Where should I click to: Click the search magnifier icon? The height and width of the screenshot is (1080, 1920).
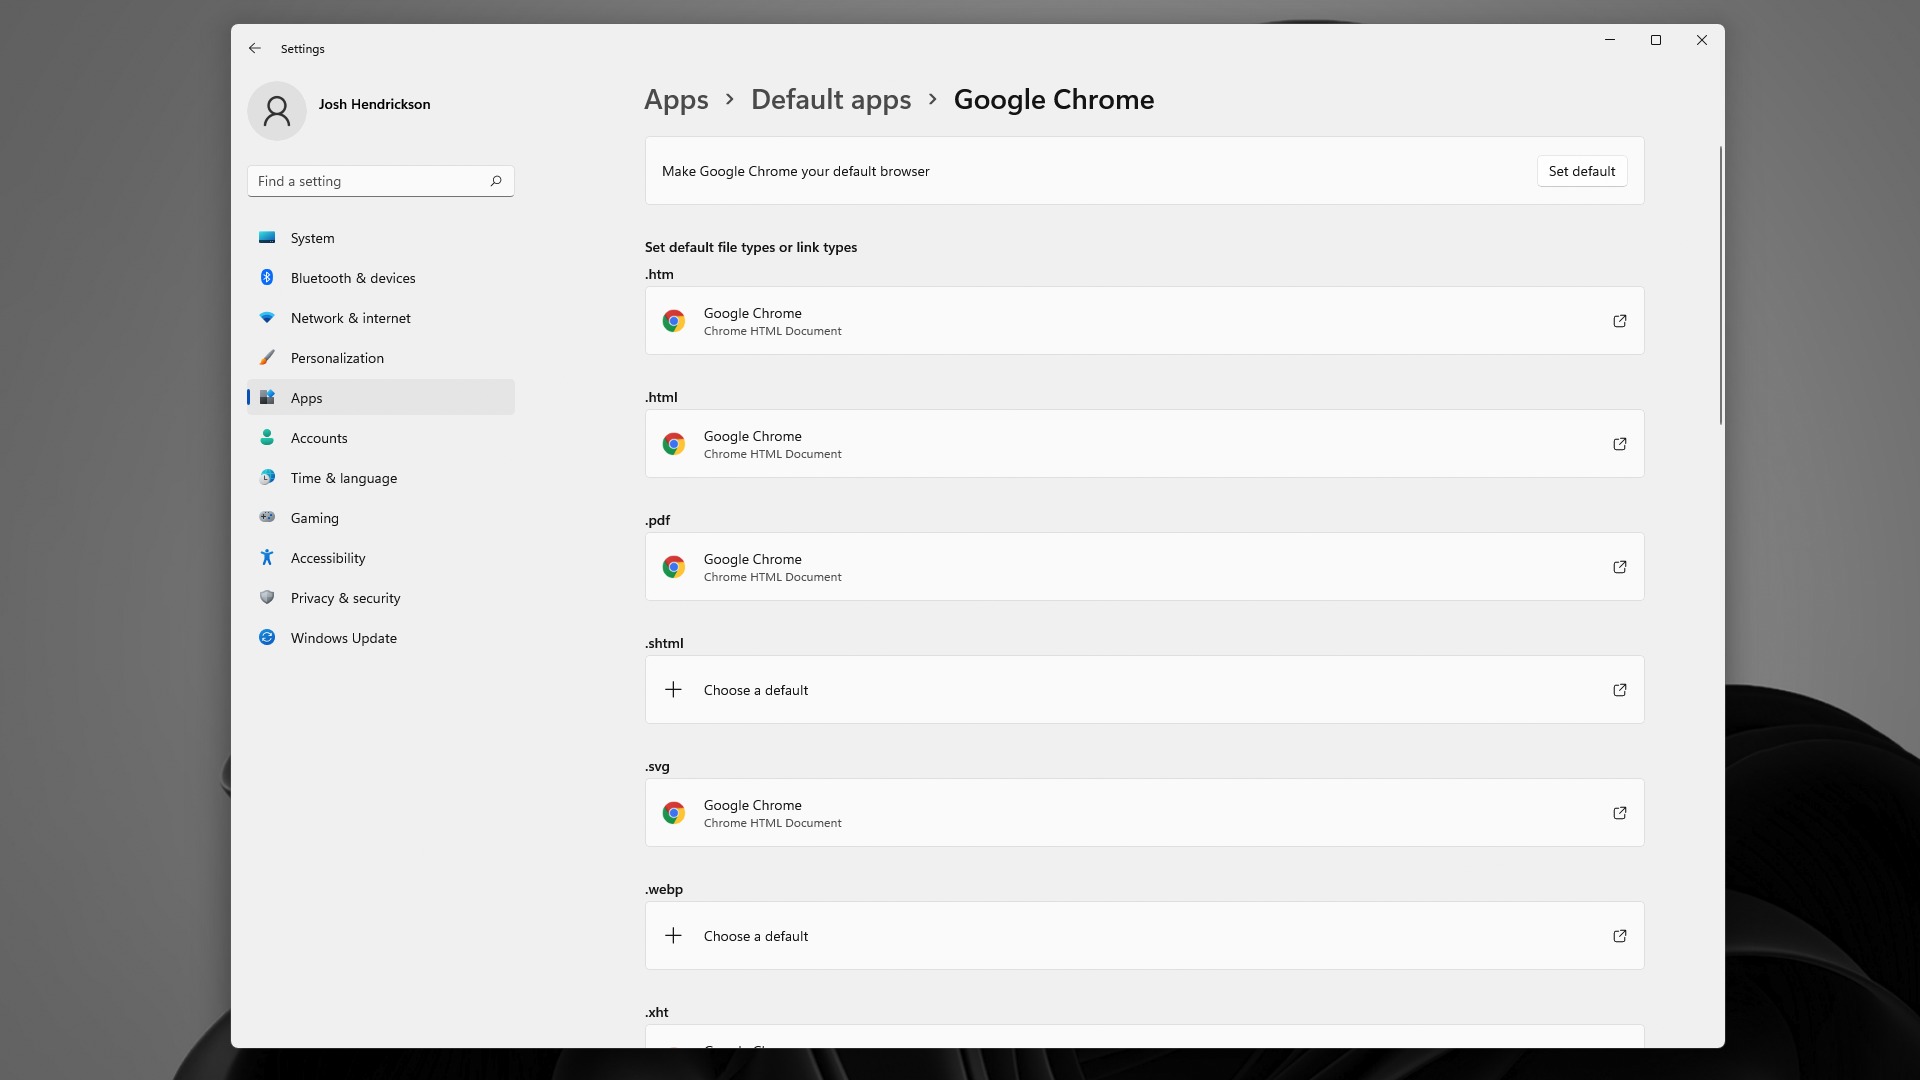(496, 181)
